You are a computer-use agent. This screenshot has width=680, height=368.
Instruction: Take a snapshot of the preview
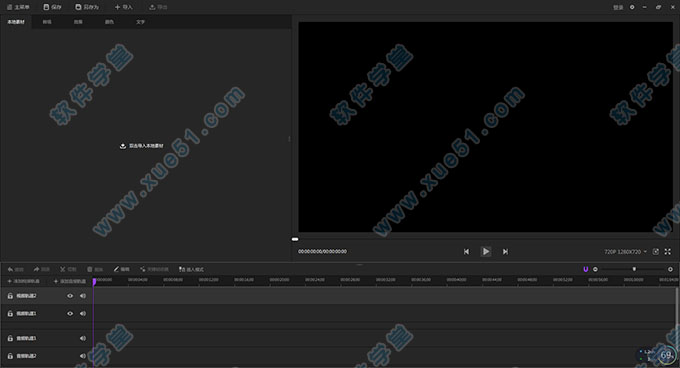tap(656, 252)
